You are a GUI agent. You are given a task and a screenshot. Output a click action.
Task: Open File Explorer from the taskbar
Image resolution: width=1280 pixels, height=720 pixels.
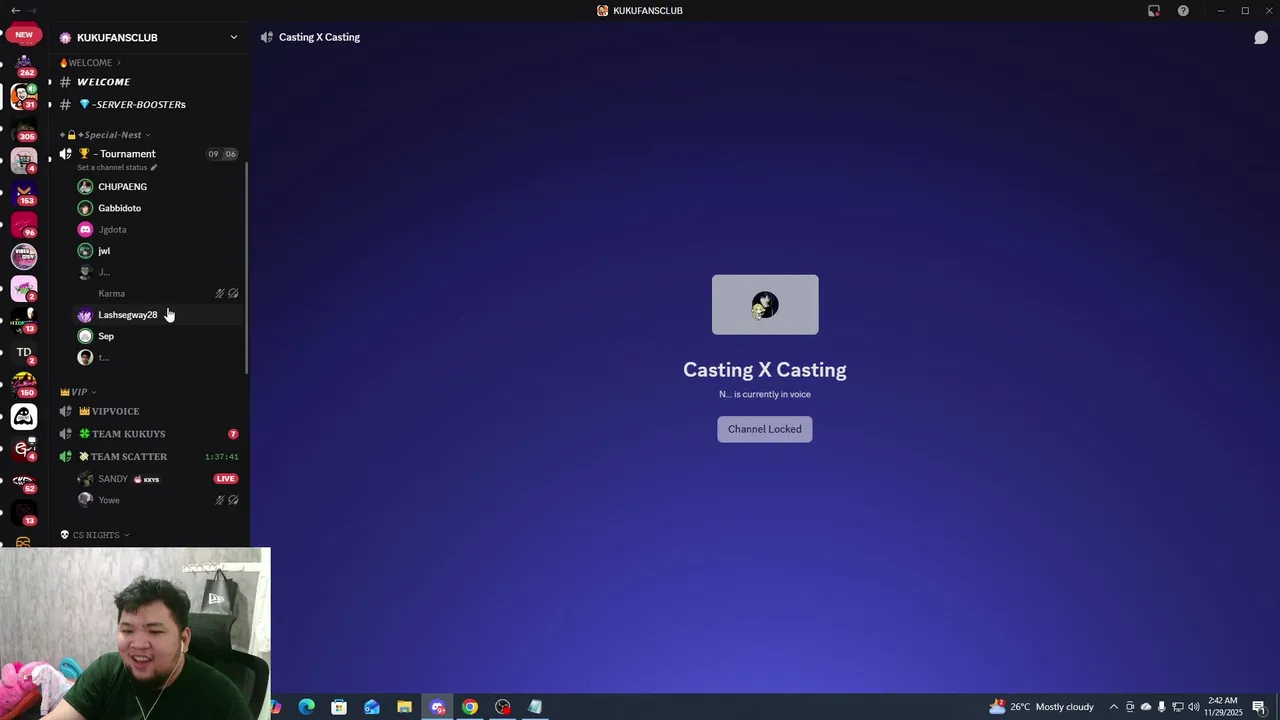coord(404,707)
